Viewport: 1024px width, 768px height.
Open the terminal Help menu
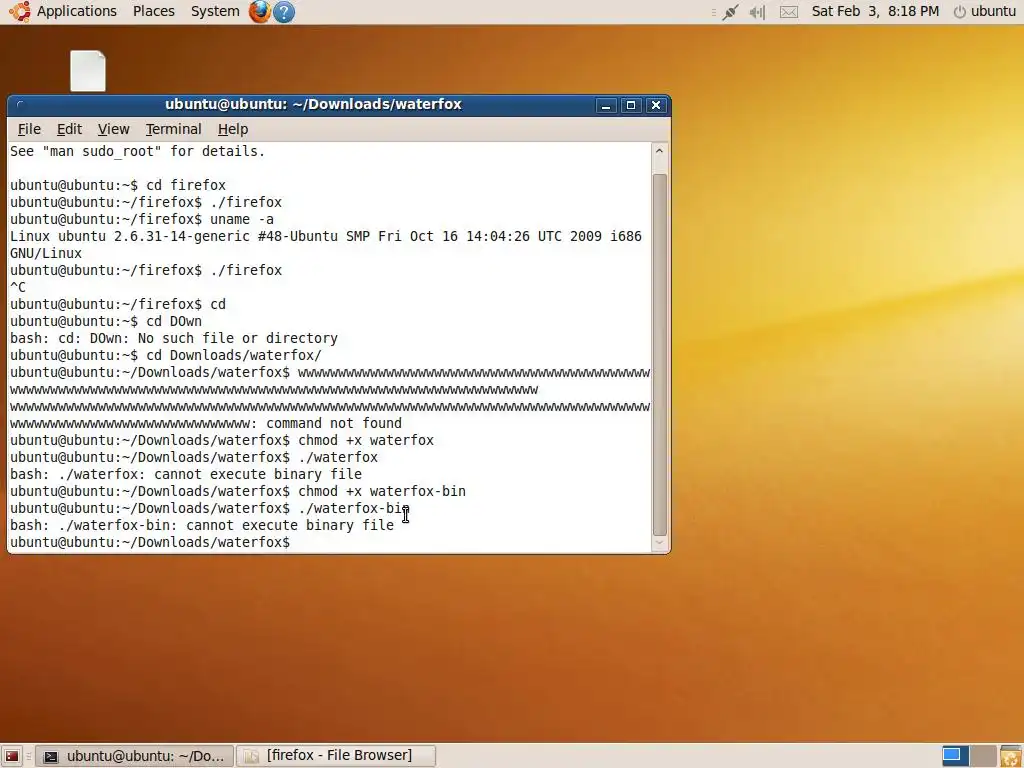pos(232,129)
